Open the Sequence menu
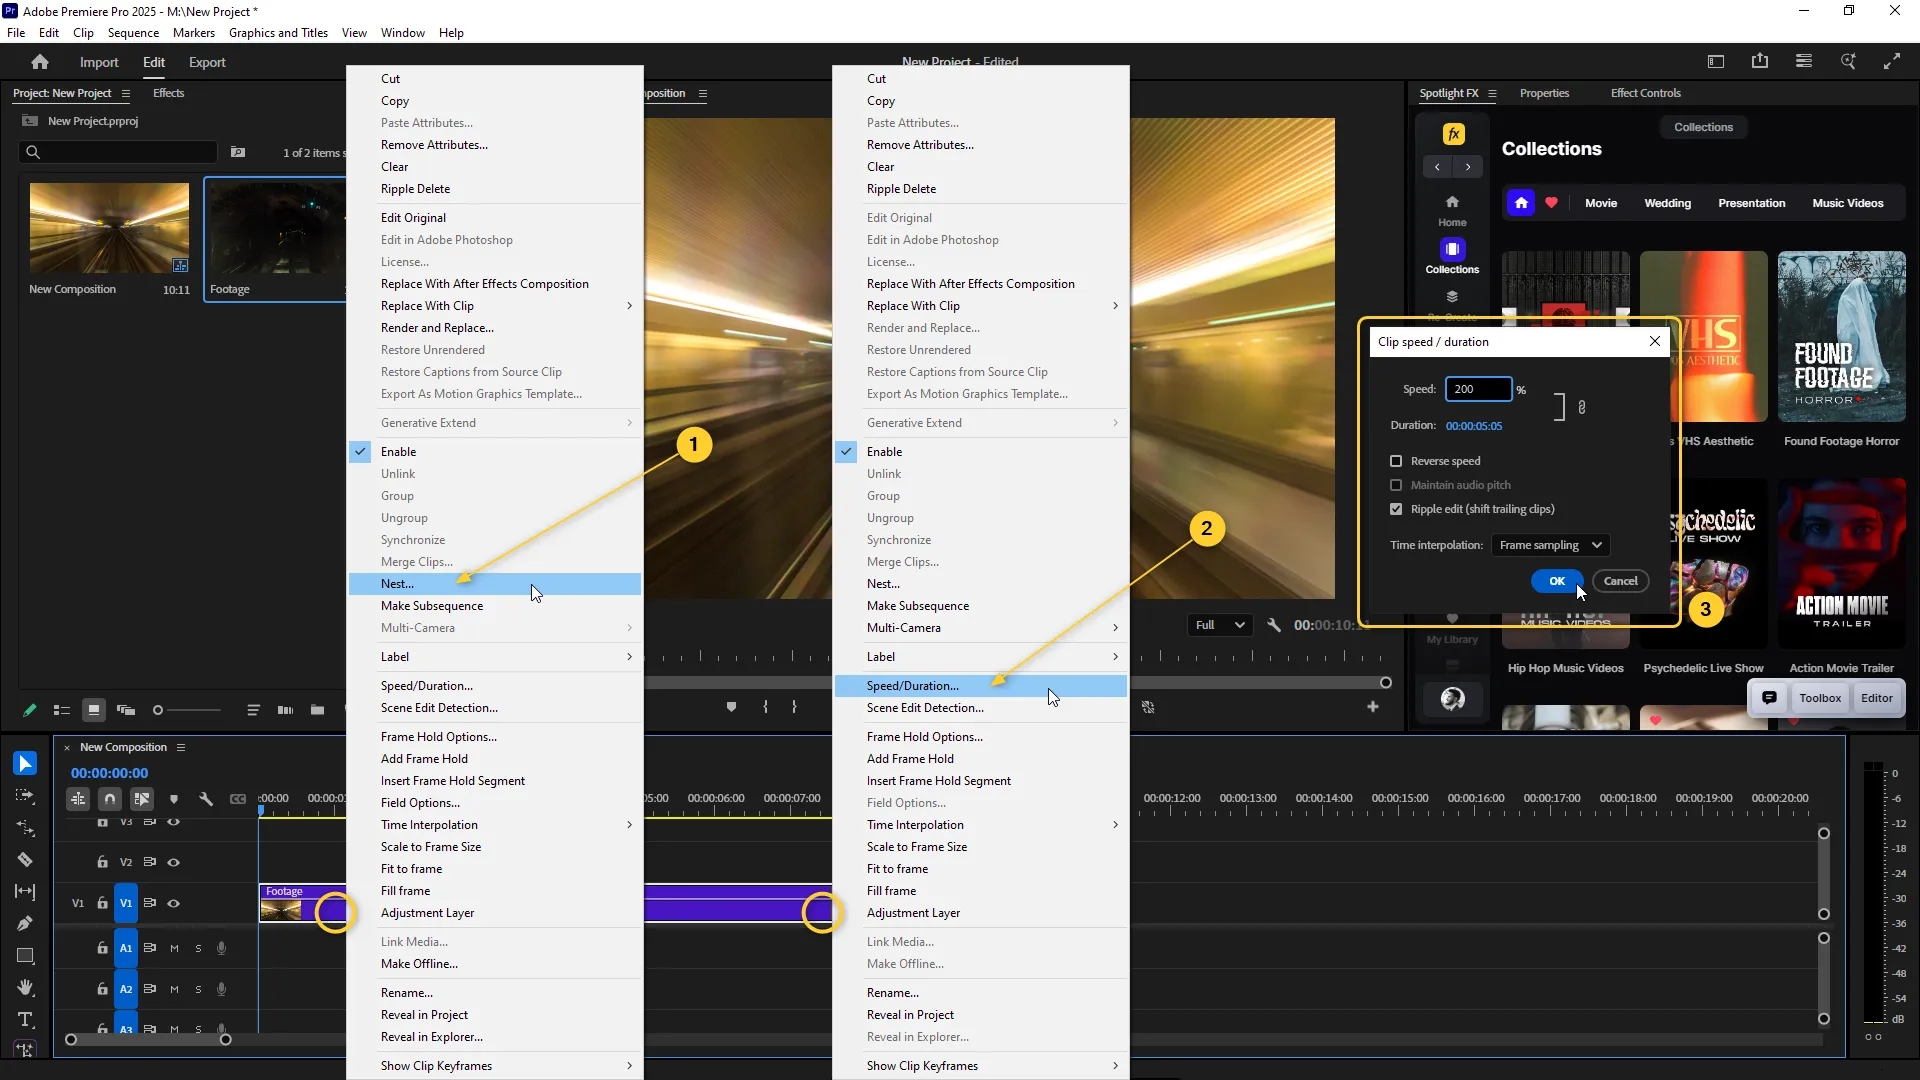Image resolution: width=1920 pixels, height=1080 pixels. pos(133,33)
